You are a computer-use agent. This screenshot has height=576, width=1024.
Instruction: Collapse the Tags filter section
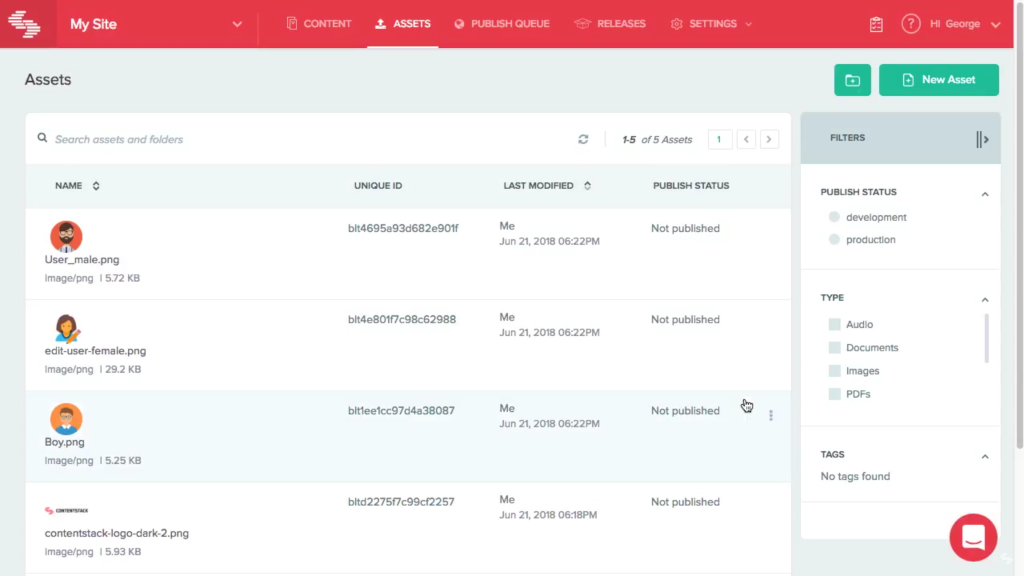pyautogui.click(x=984, y=456)
